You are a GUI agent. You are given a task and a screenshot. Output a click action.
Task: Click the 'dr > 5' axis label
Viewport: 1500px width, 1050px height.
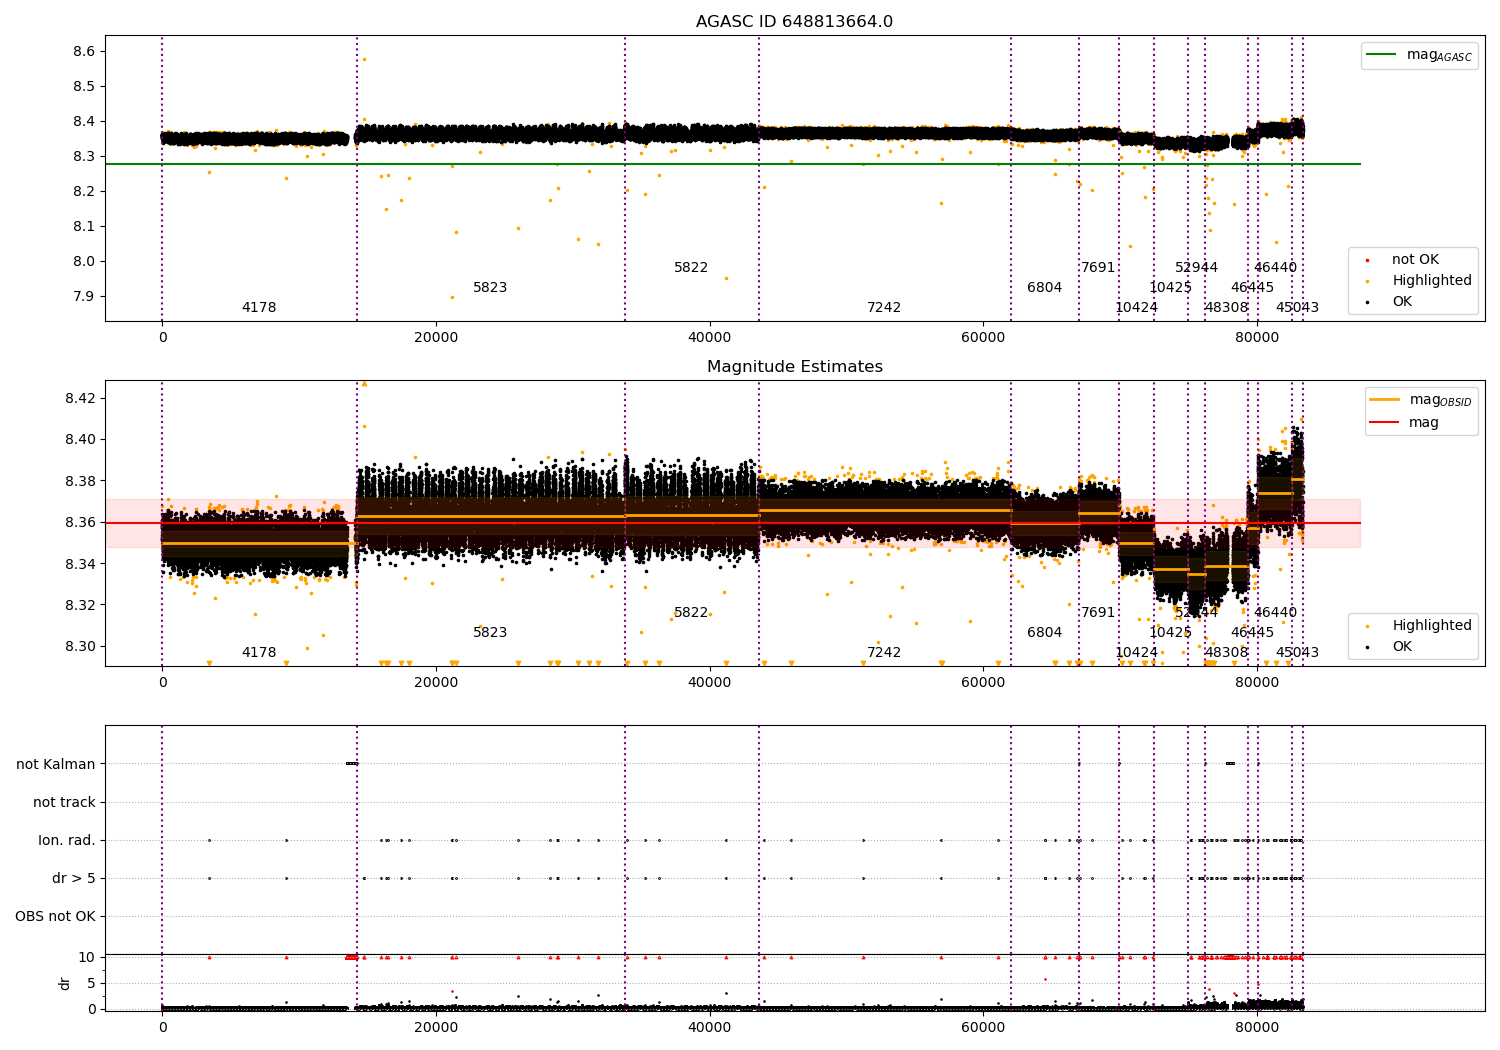point(74,878)
